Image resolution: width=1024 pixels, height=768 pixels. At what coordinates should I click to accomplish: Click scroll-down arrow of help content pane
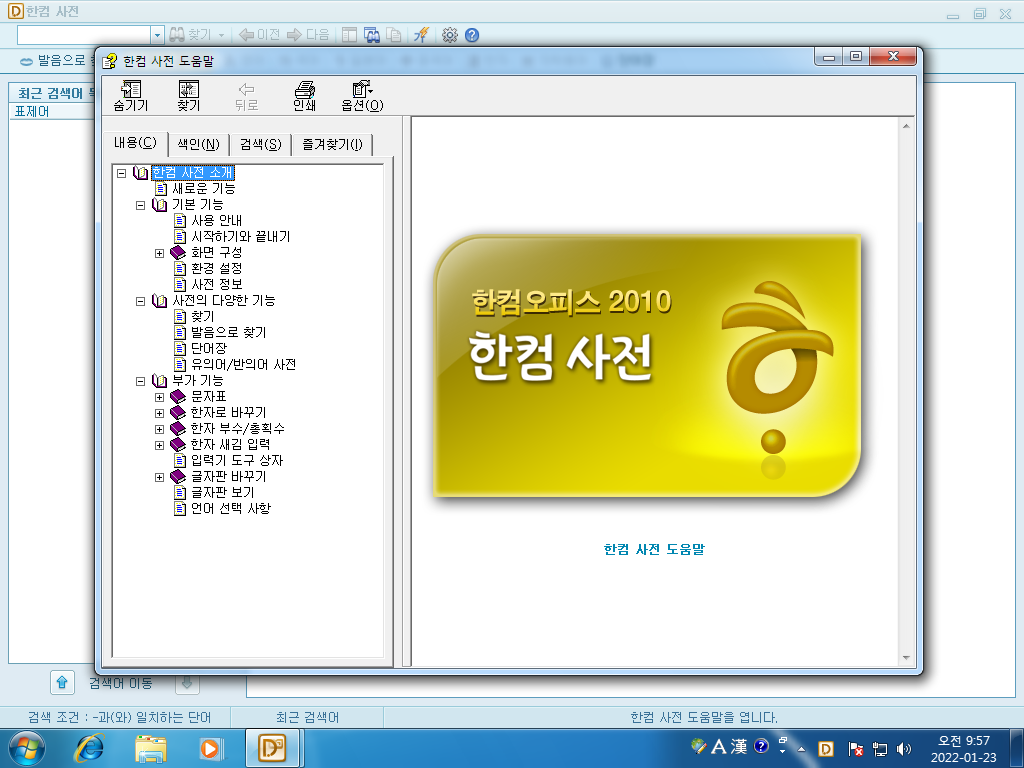coord(906,658)
